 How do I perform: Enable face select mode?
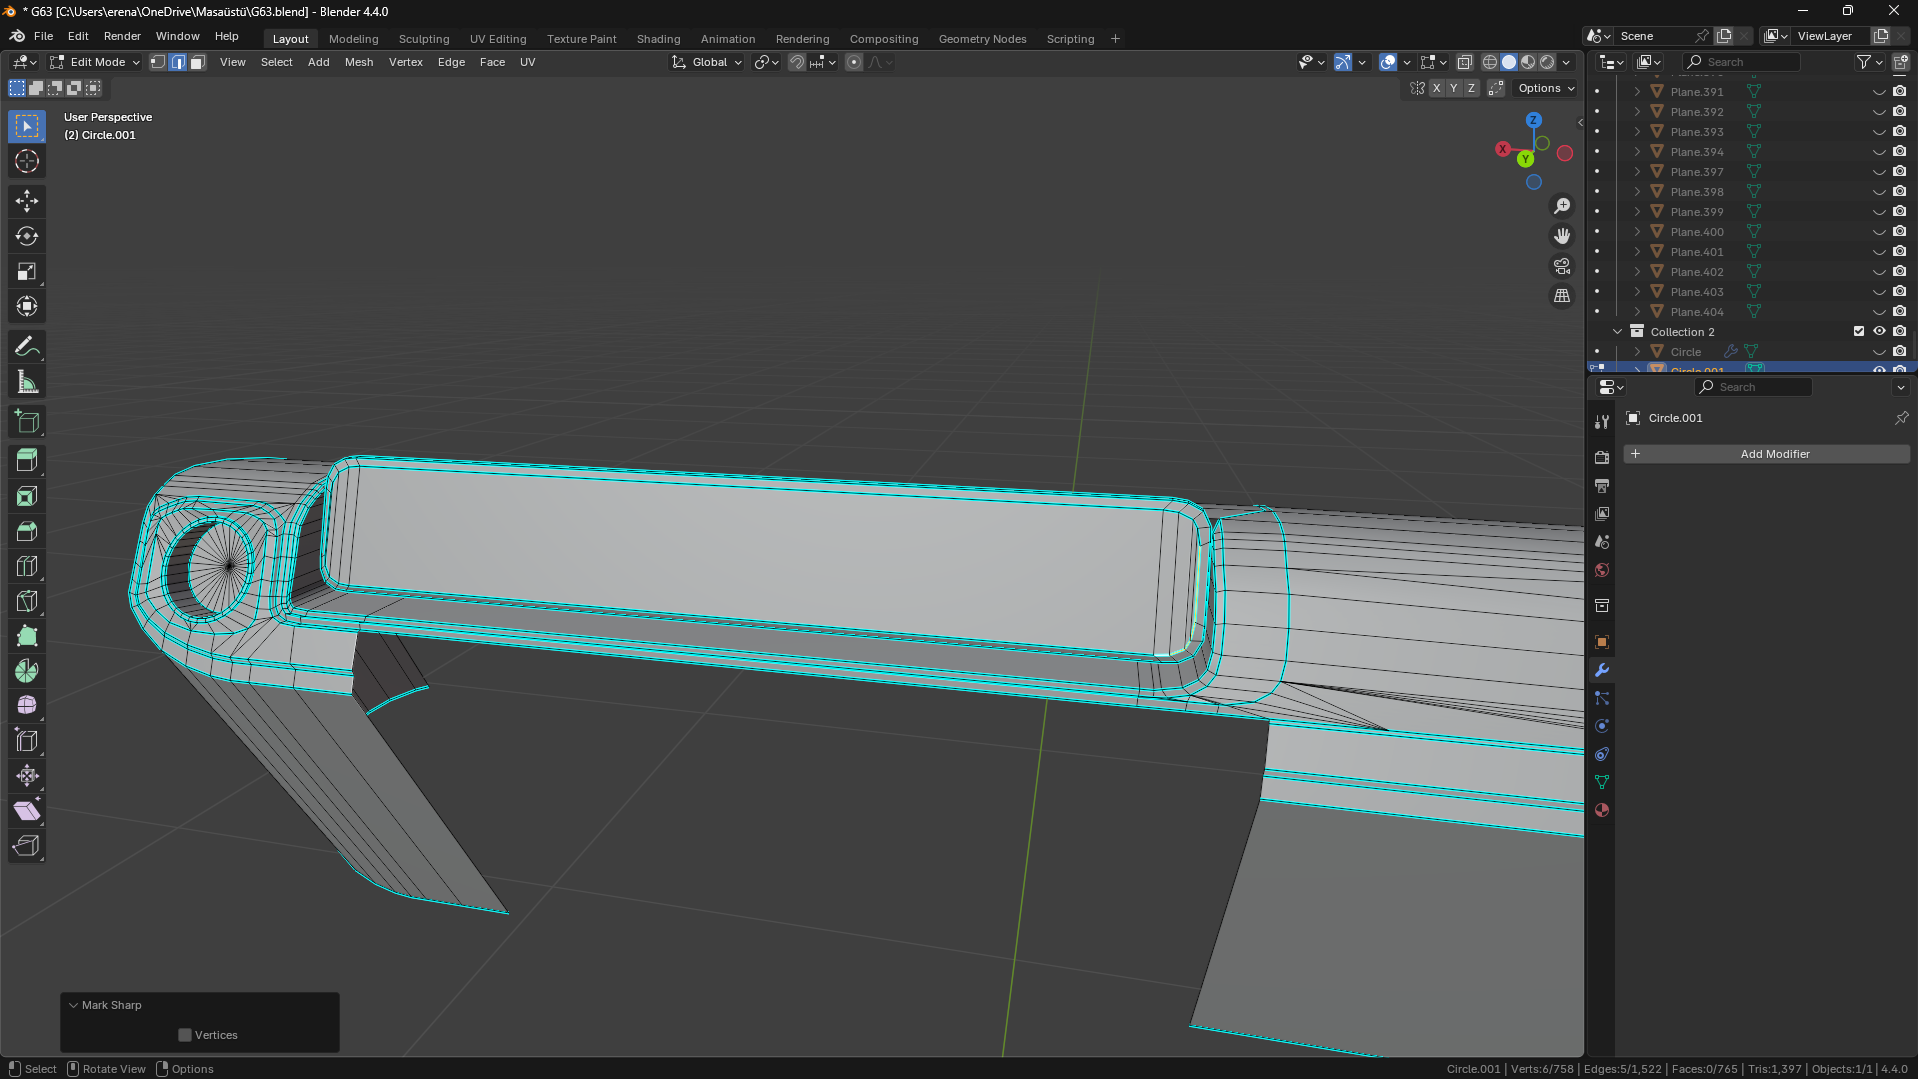[198, 62]
